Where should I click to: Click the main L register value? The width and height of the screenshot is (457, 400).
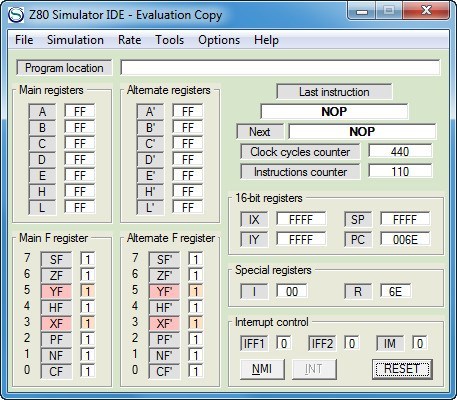pyautogui.click(x=80, y=207)
